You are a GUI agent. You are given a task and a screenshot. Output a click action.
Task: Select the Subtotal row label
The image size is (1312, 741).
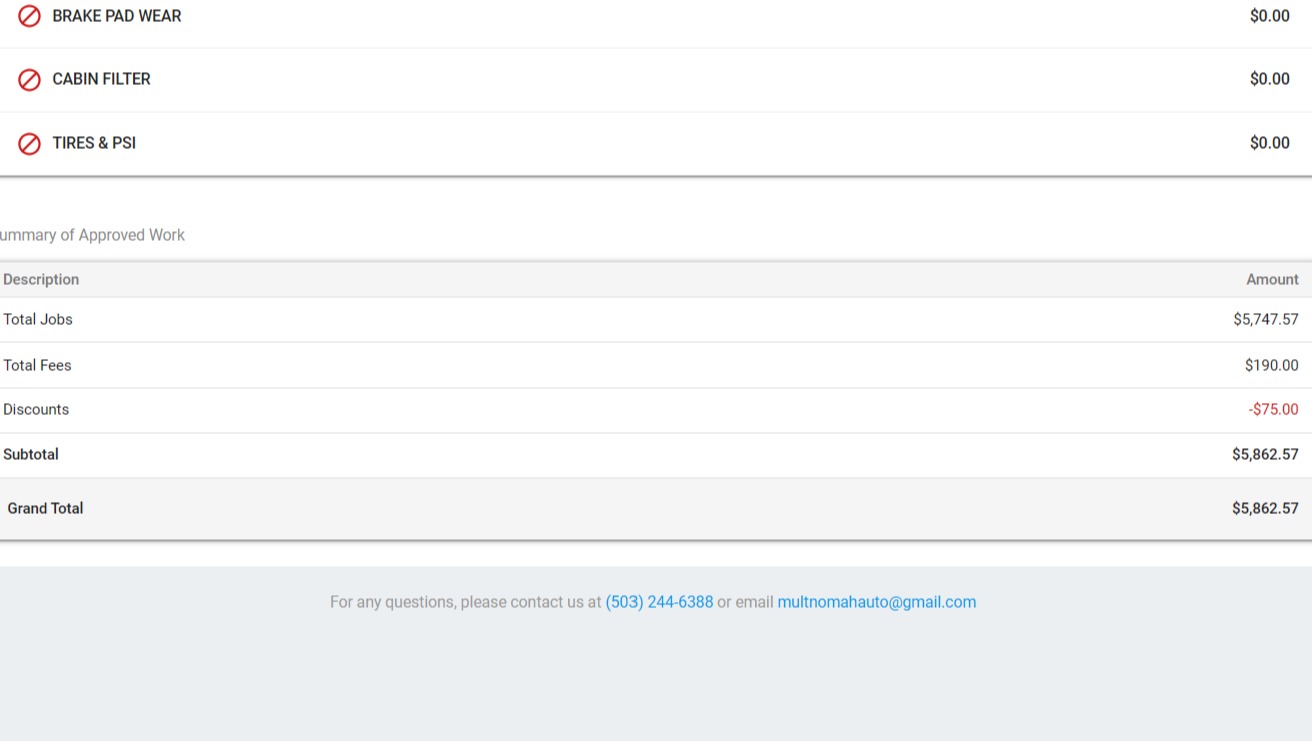point(31,455)
